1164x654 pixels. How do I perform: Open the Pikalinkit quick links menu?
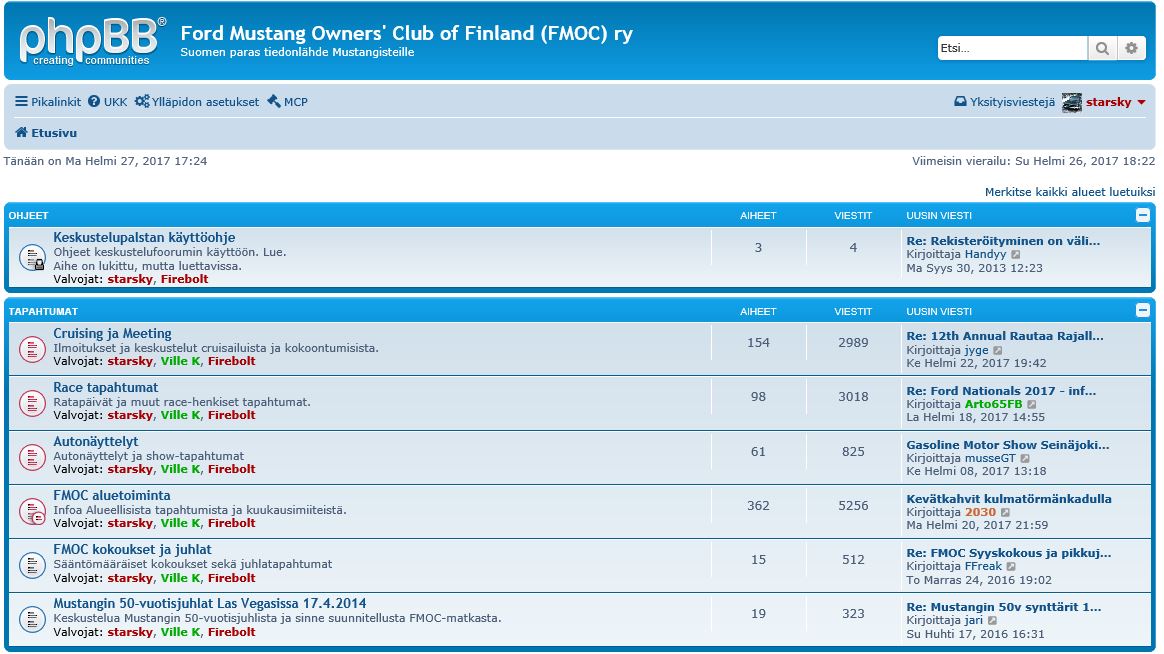coord(48,102)
